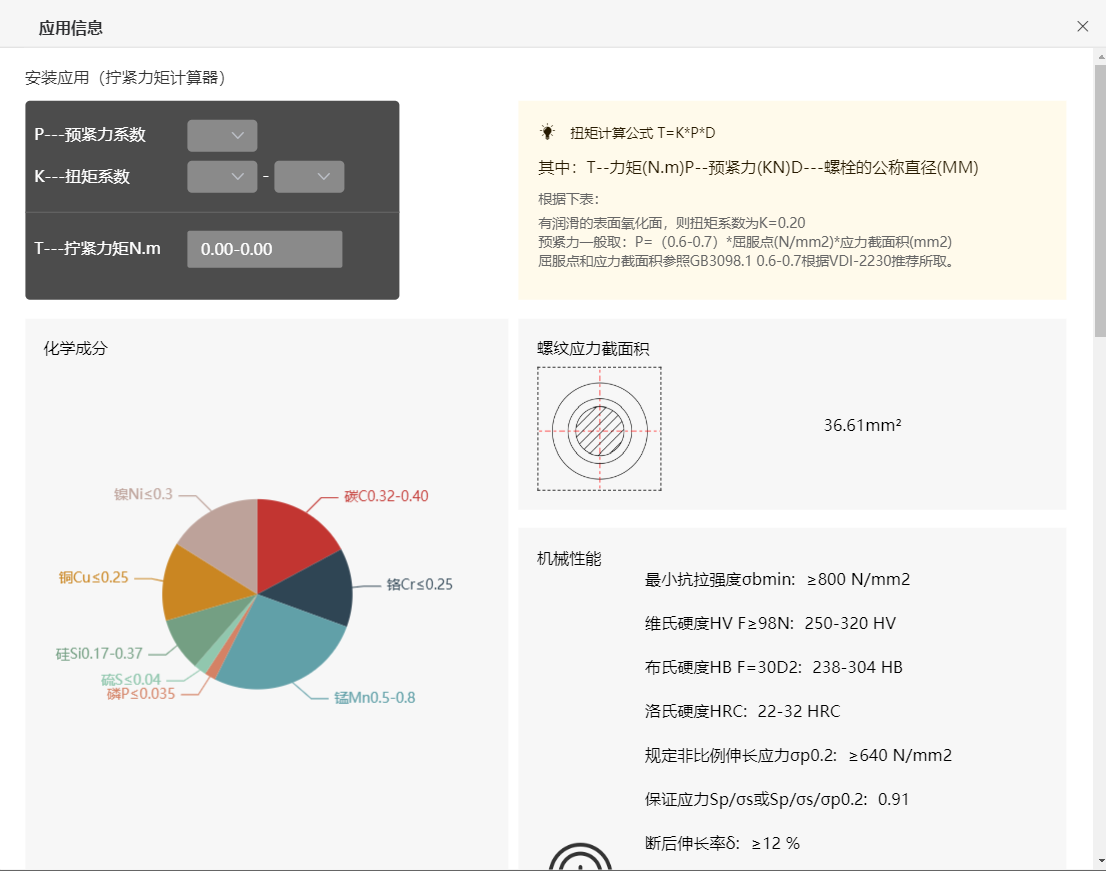Click the 硫S≤0.04 chart label
The width and height of the screenshot is (1106, 871).
(x=131, y=679)
